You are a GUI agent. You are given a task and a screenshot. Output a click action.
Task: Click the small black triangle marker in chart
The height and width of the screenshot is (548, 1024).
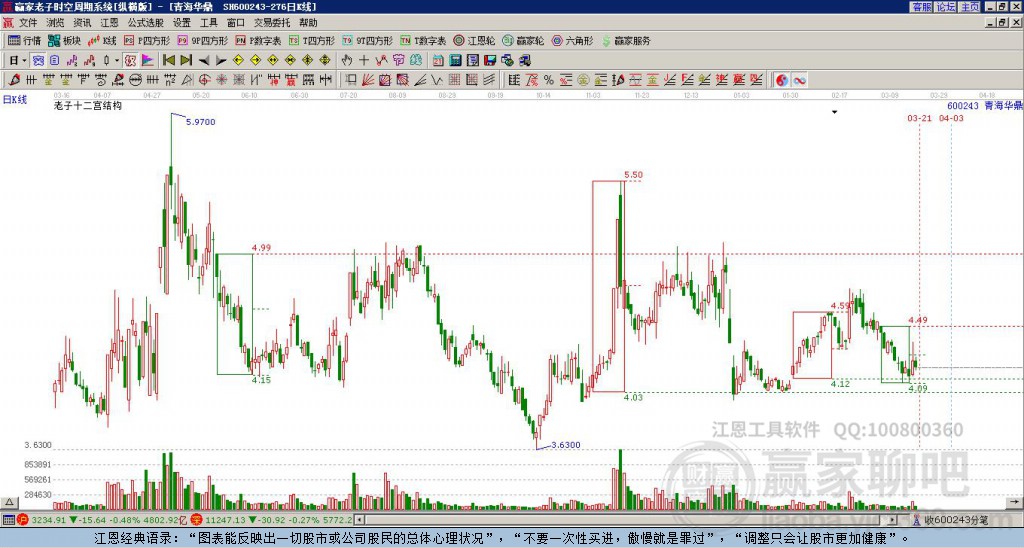pos(834,112)
